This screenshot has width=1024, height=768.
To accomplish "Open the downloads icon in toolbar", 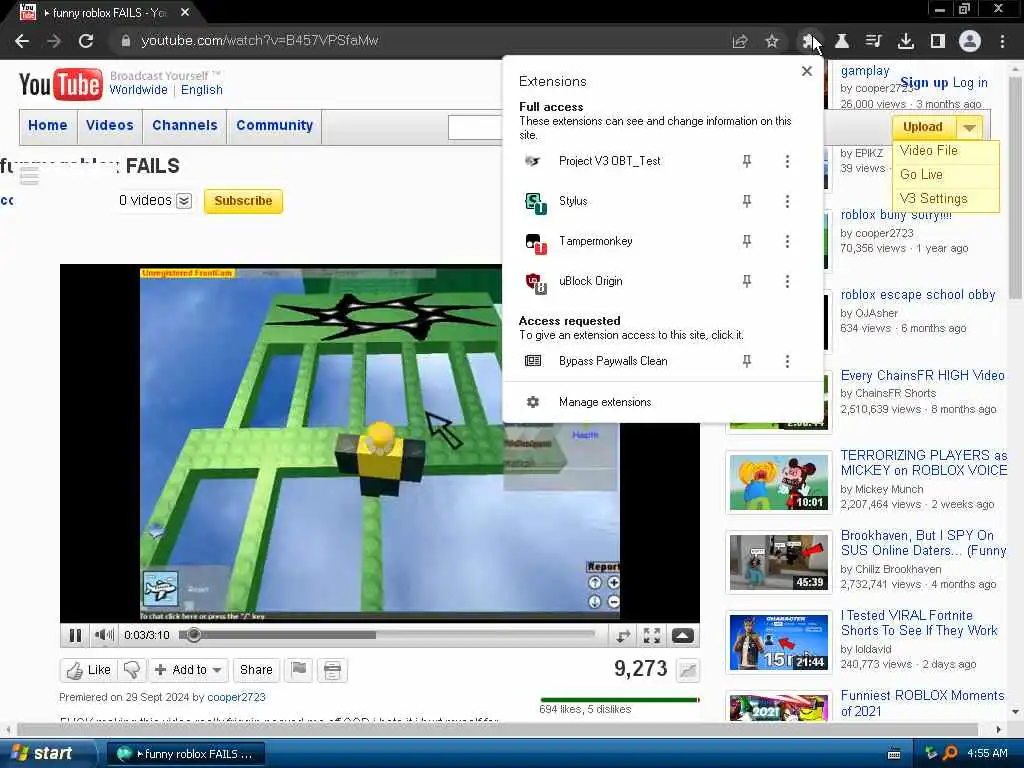I will pyautogui.click(x=905, y=41).
